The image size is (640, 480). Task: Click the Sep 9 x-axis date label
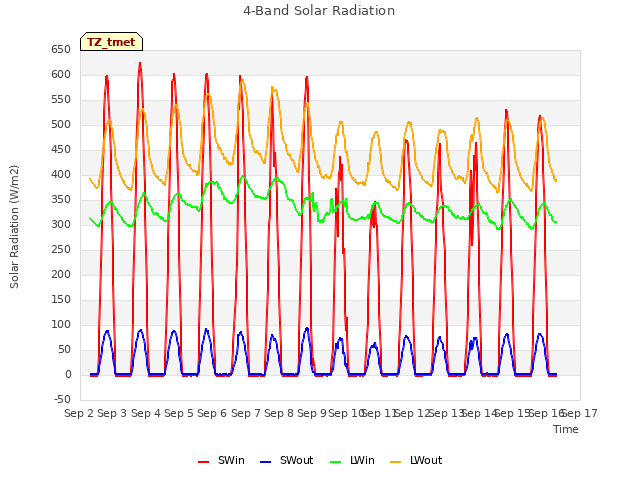pyautogui.click(x=312, y=413)
